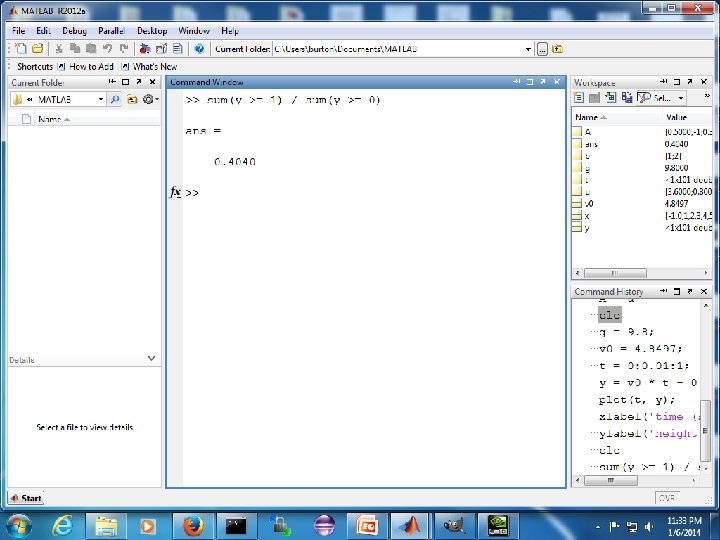Go up folder icon in Current Folder panel

pos(132,99)
